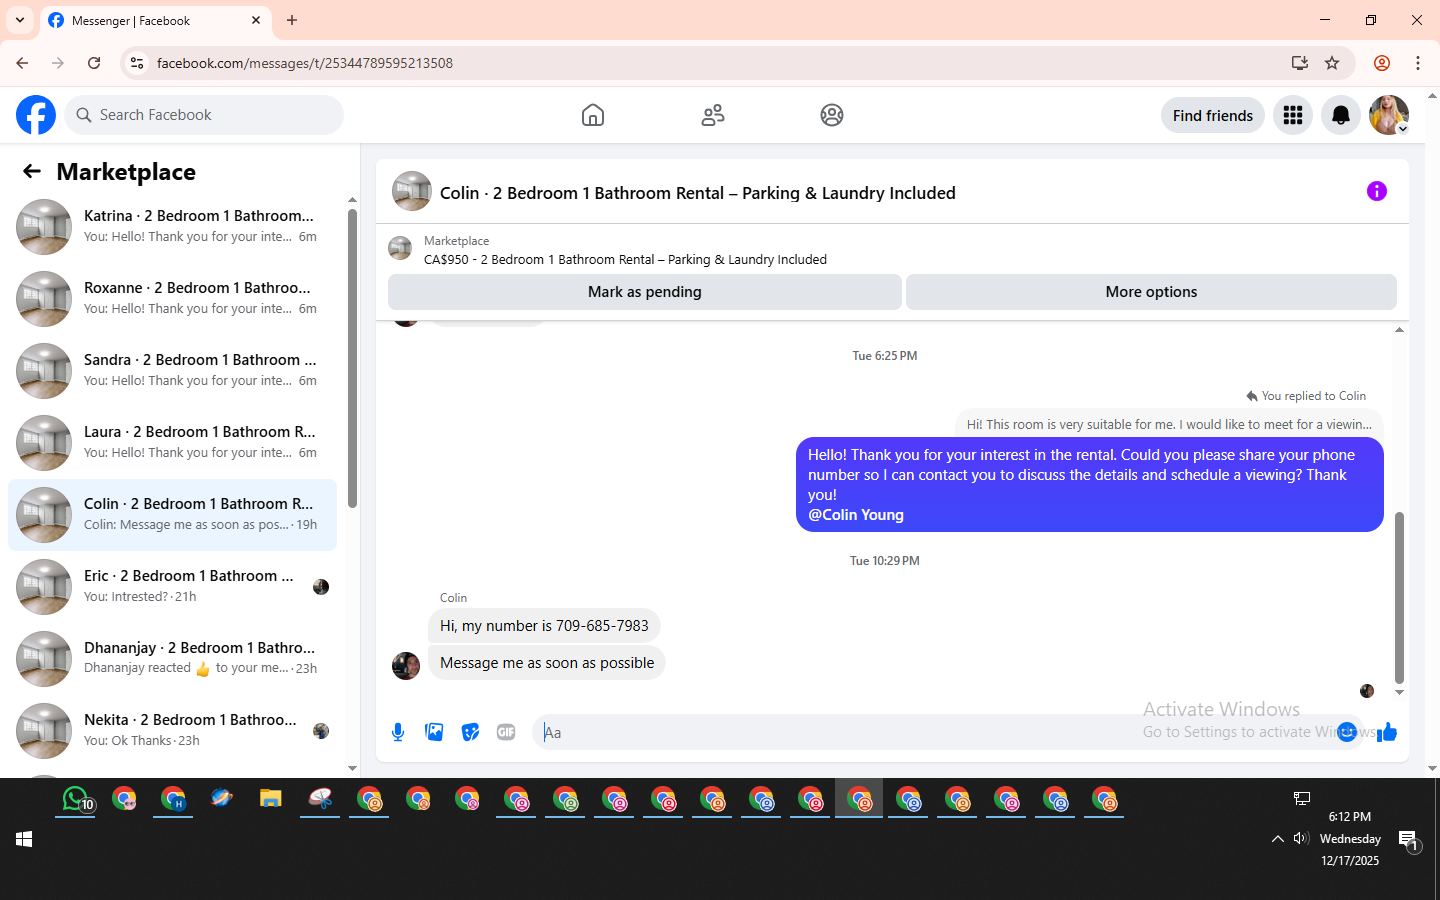
Task: Open conversation info purple icon
Action: pos(1377,191)
